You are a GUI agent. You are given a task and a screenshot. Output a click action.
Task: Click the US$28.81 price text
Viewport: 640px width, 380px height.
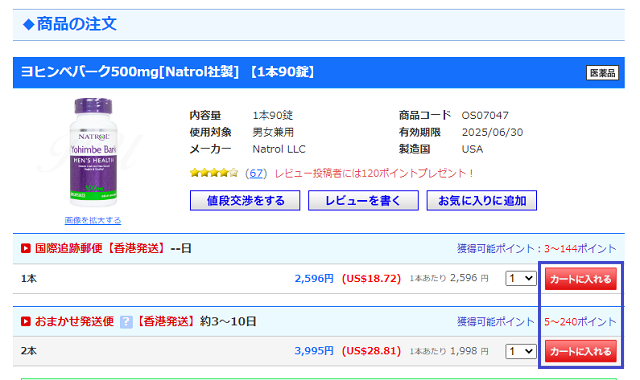click(x=371, y=351)
